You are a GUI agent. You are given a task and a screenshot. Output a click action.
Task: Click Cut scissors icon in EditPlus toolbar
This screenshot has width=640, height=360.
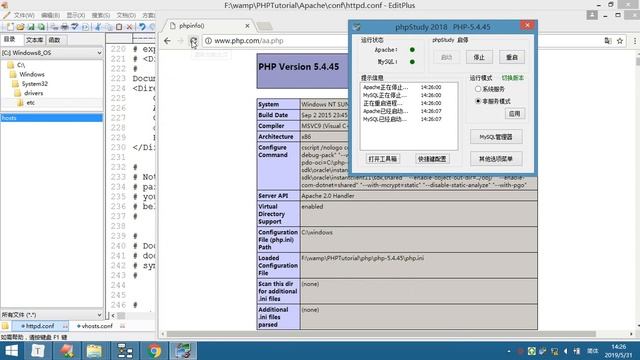(x=98, y=27)
